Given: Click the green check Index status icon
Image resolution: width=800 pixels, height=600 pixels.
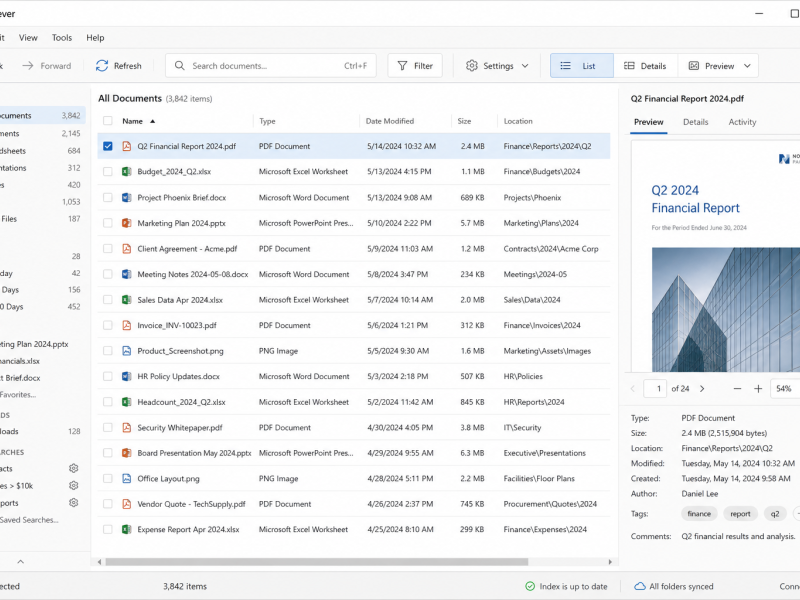Looking at the screenshot, I should 530,586.
